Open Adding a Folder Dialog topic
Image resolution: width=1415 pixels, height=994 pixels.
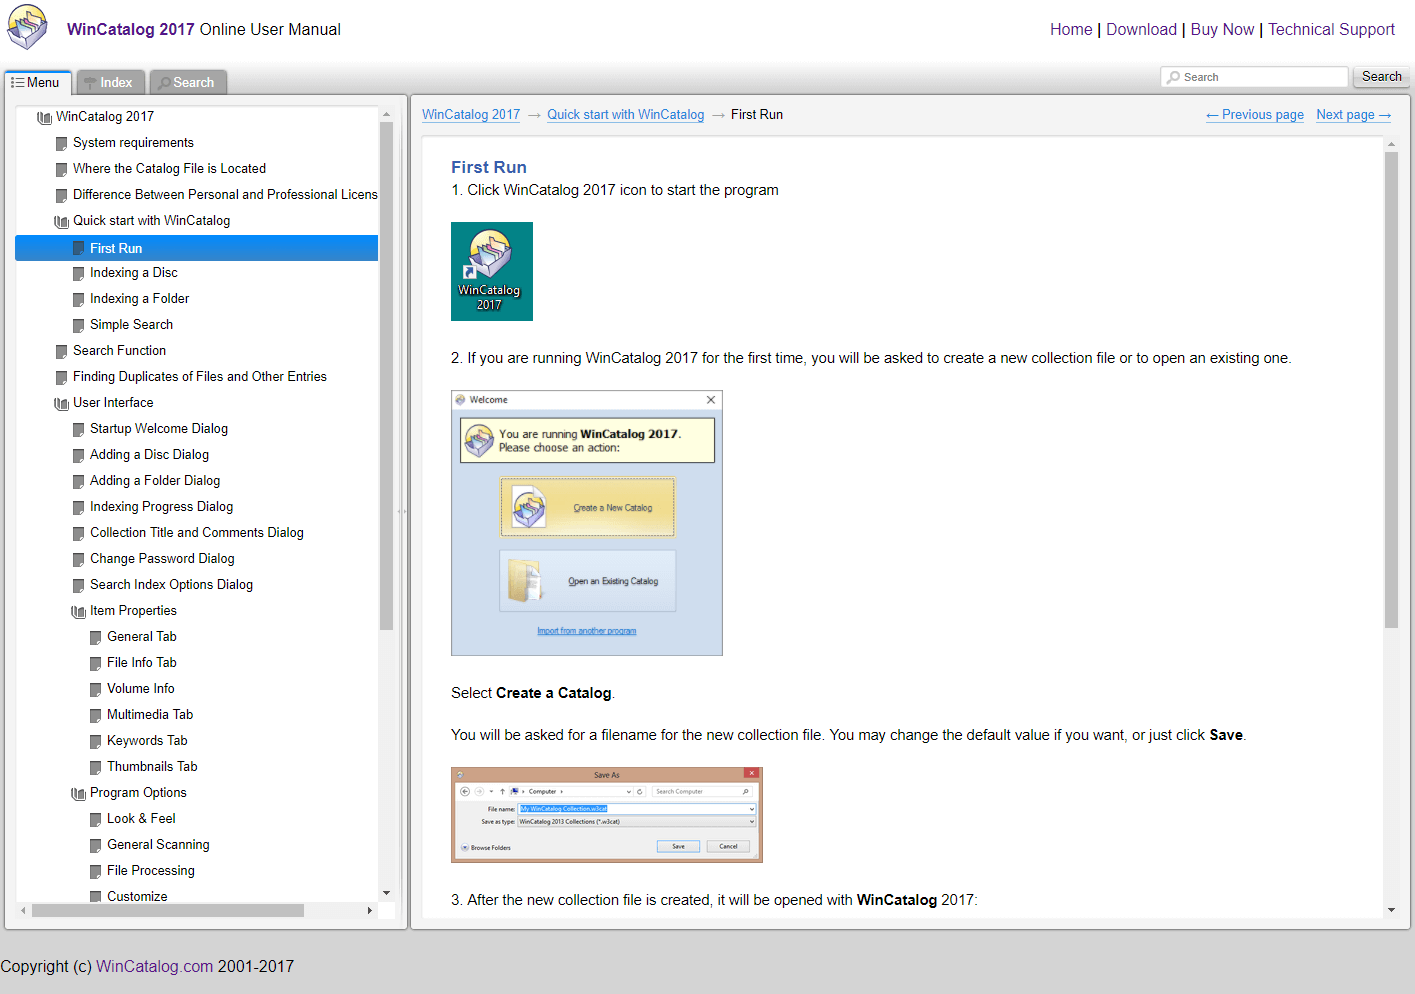[x=155, y=481]
